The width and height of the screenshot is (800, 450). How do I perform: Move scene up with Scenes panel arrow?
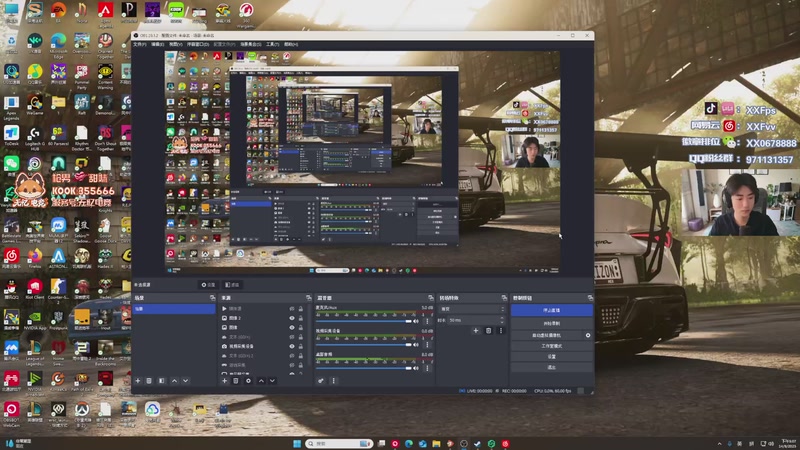coord(174,381)
